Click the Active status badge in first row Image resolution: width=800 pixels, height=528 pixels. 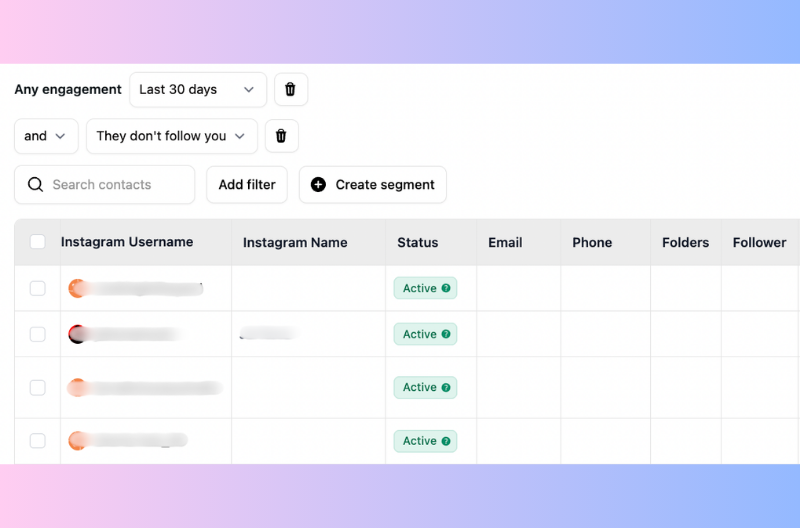click(x=426, y=288)
